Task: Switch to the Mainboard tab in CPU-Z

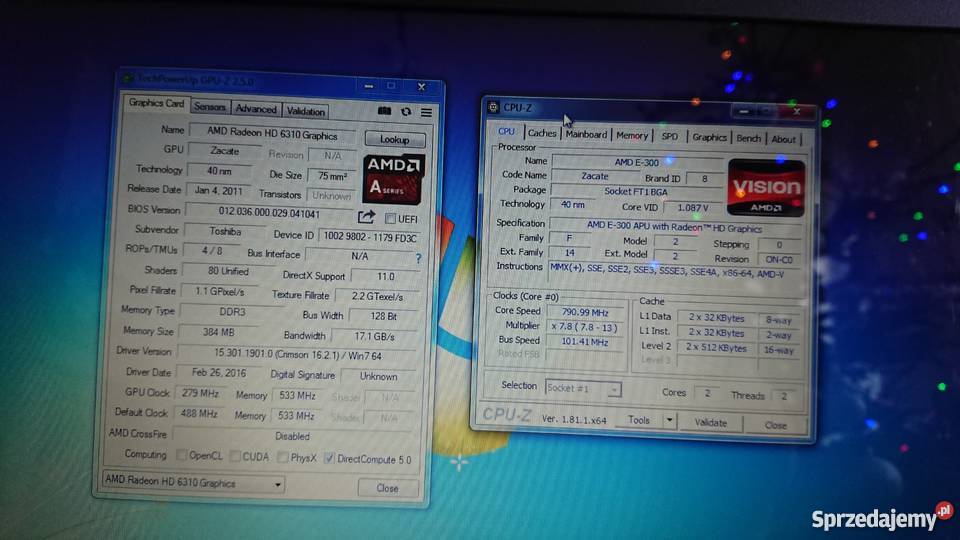Action: coord(586,134)
